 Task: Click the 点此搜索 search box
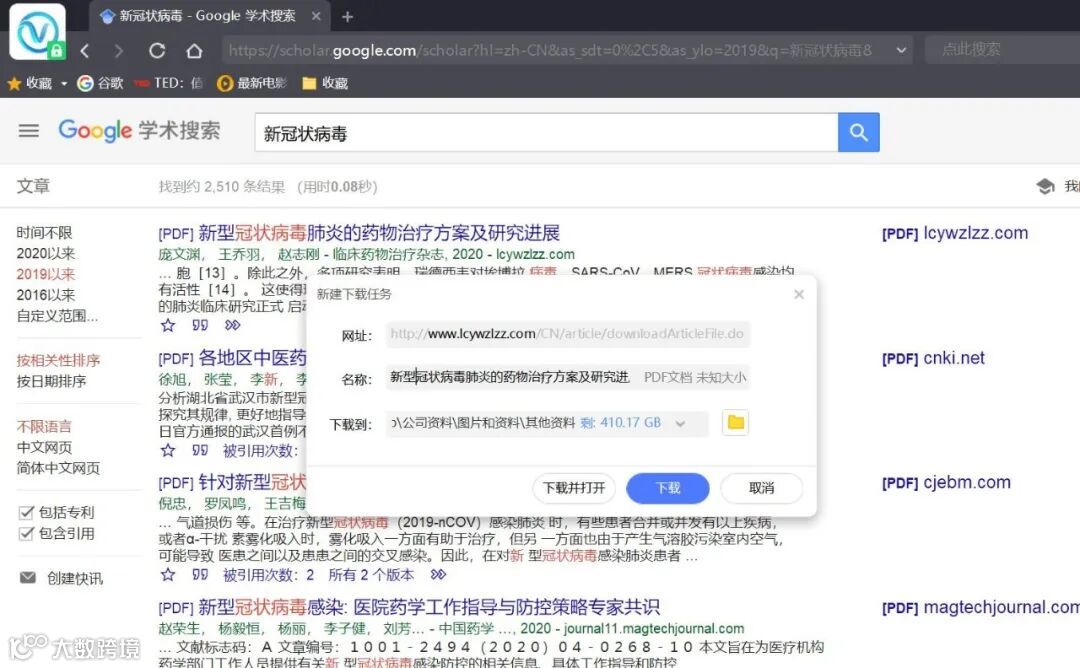pos(1002,50)
